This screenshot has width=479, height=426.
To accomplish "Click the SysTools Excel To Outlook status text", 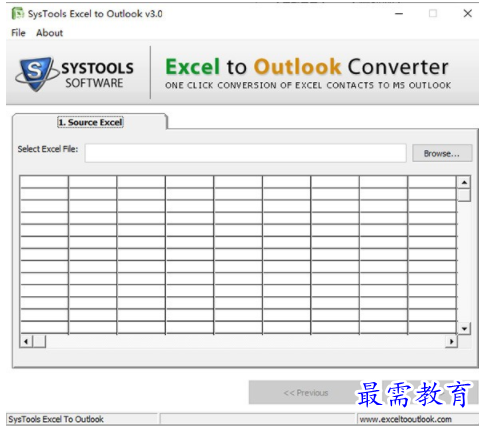I will 56,419.
